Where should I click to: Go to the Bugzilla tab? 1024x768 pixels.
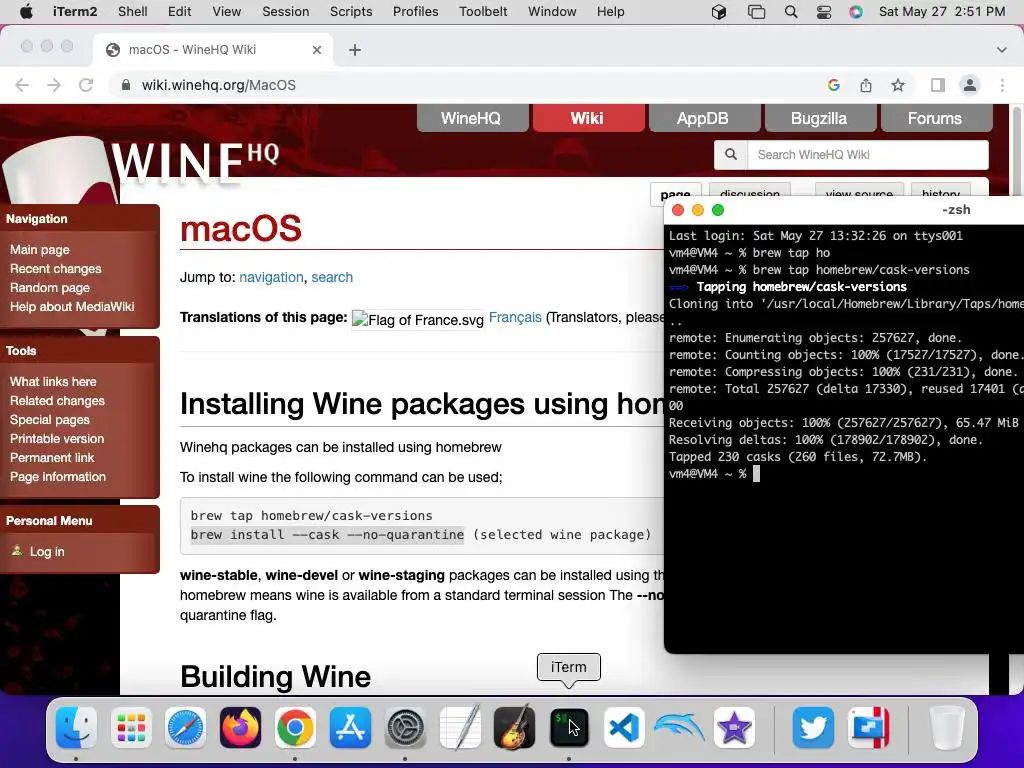point(818,118)
